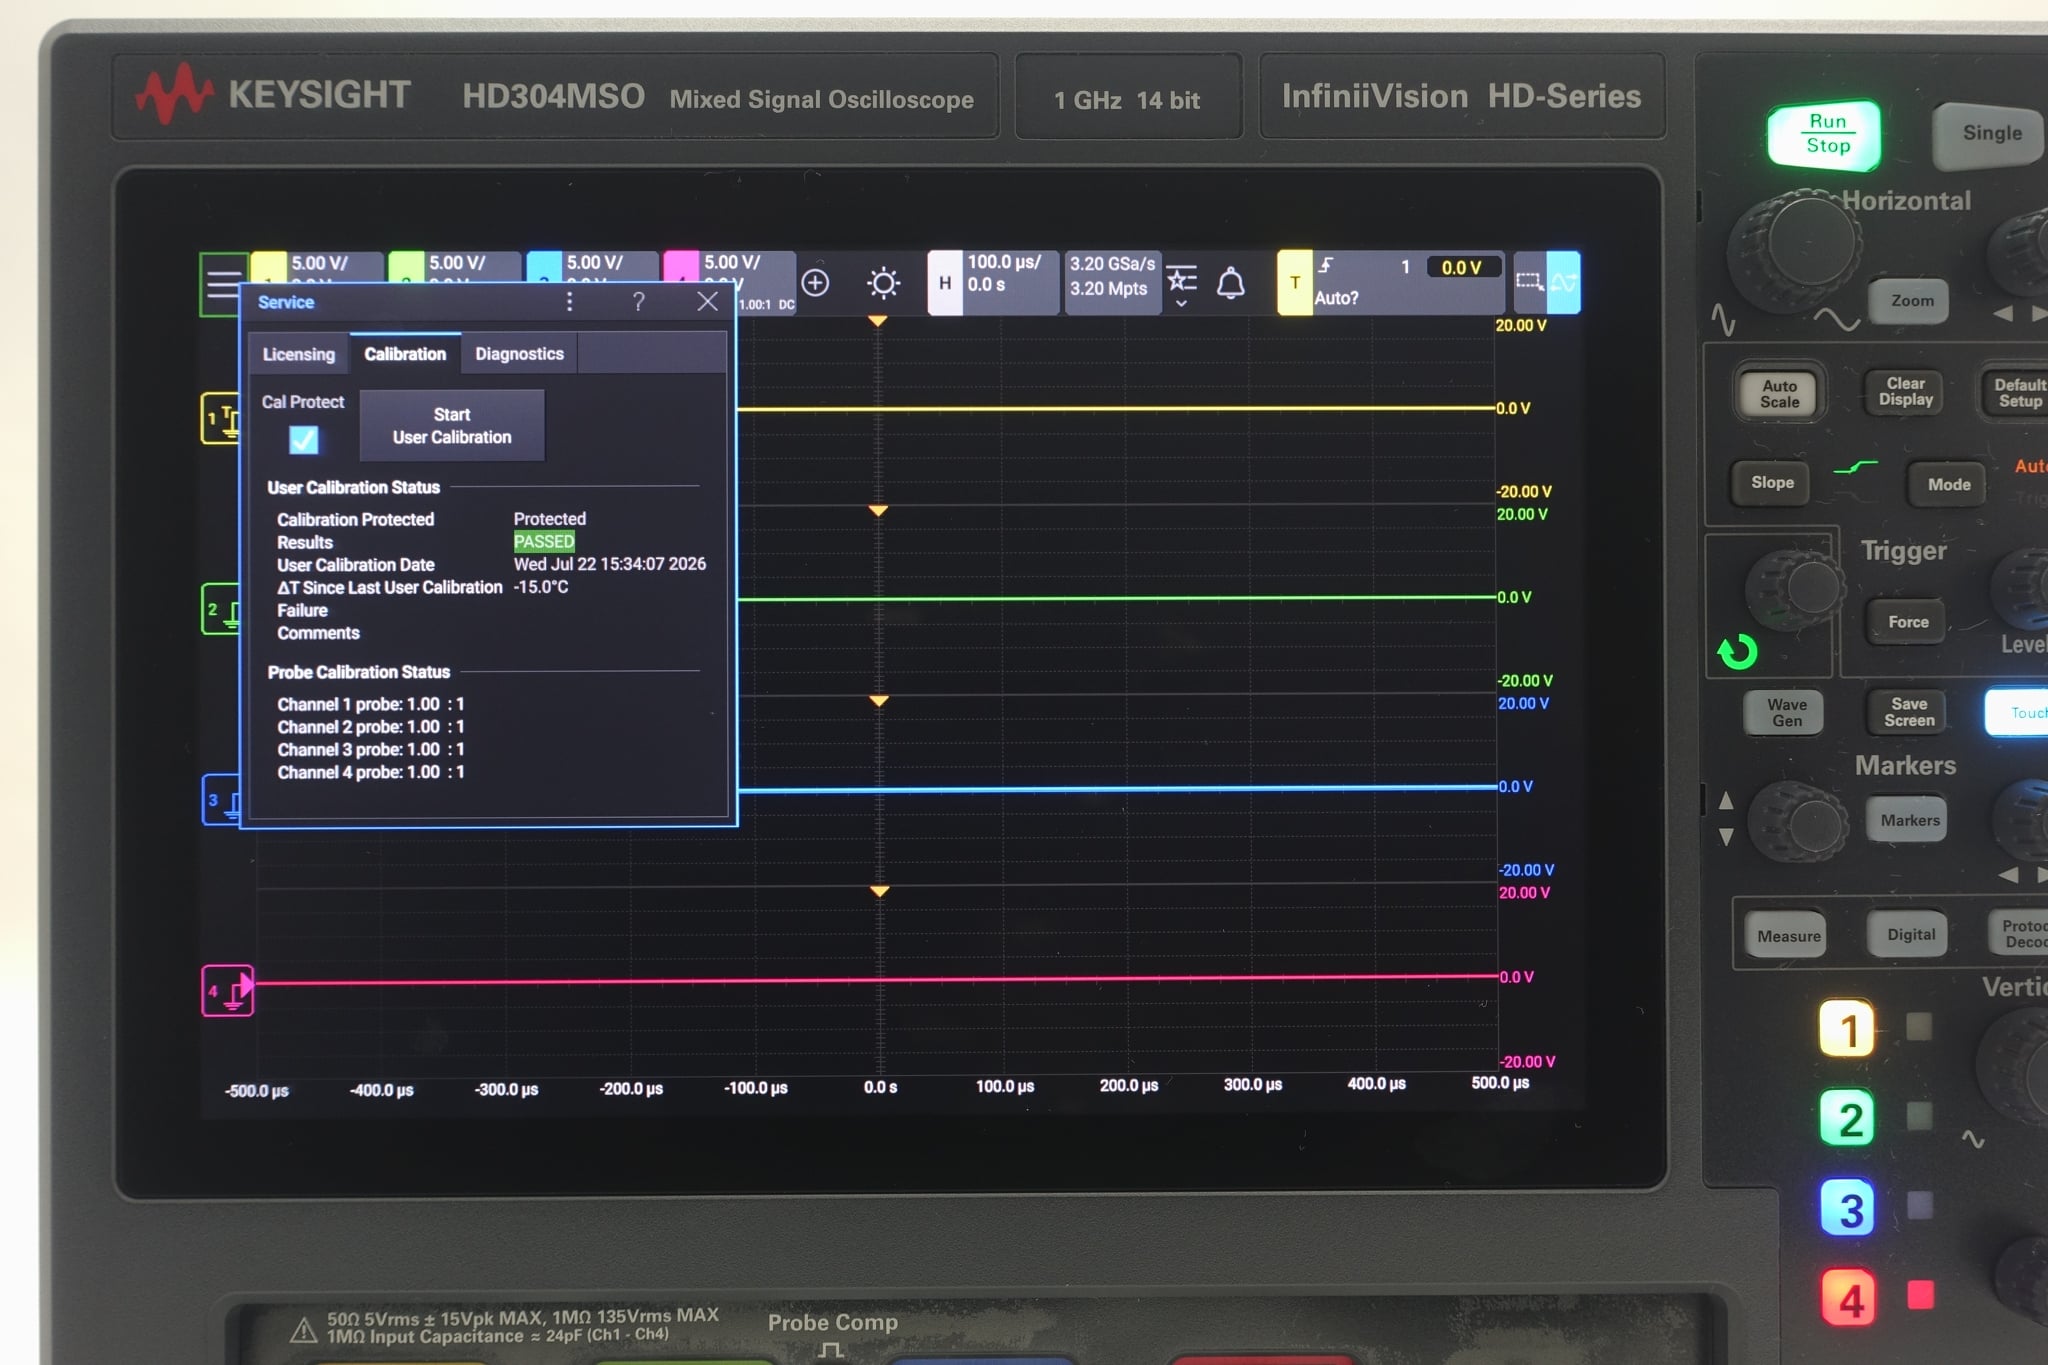The width and height of the screenshot is (2048, 1365).
Task: Hit the Clear Display key
Action: 1905,391
